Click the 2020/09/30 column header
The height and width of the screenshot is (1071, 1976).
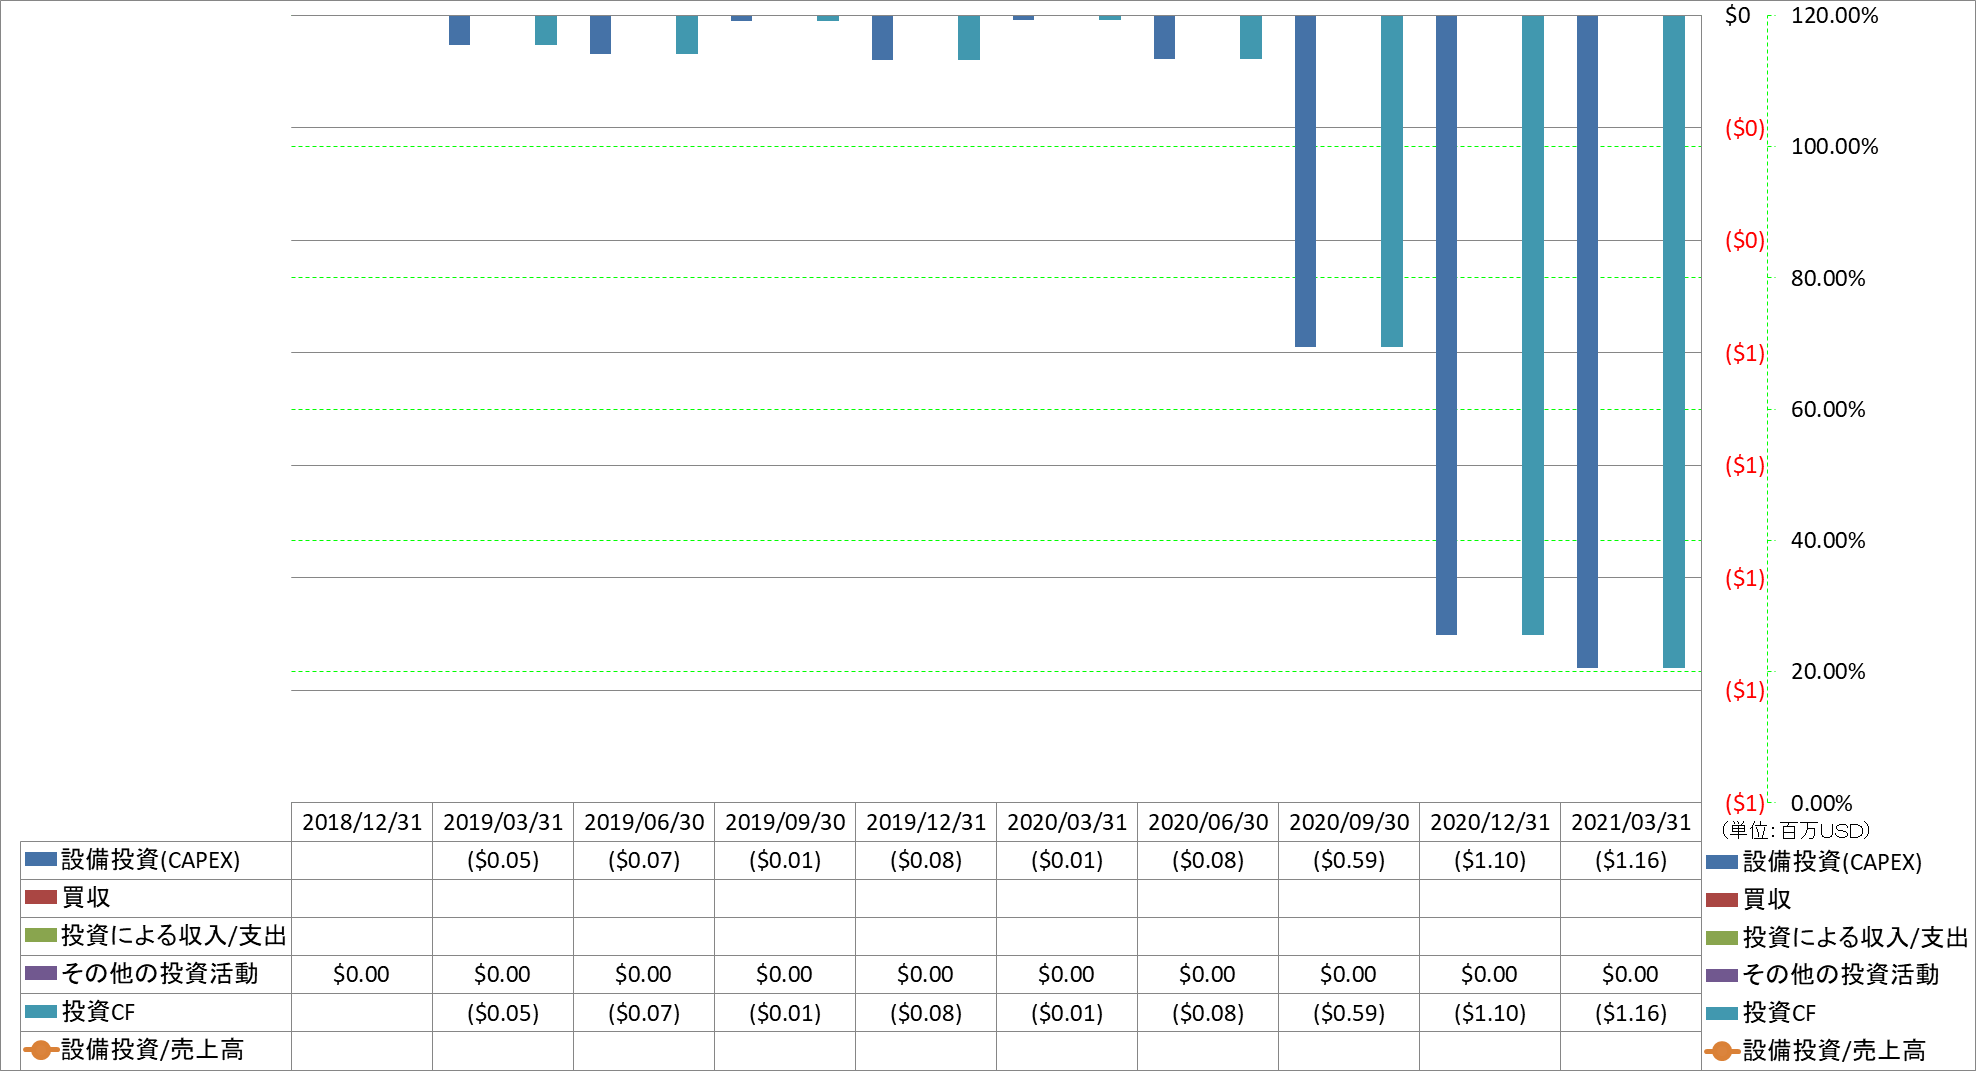pyautogui.click(x=1349, y=822)
